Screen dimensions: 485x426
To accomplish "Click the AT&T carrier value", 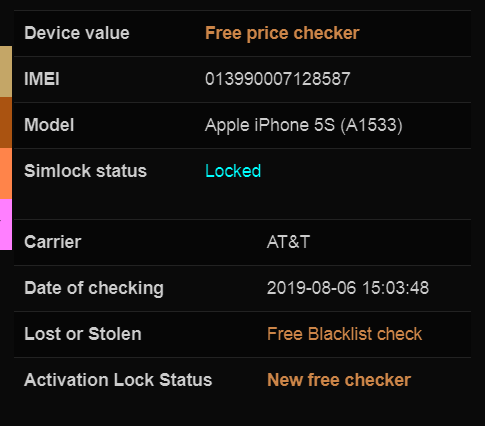I will tap(288, 242).
